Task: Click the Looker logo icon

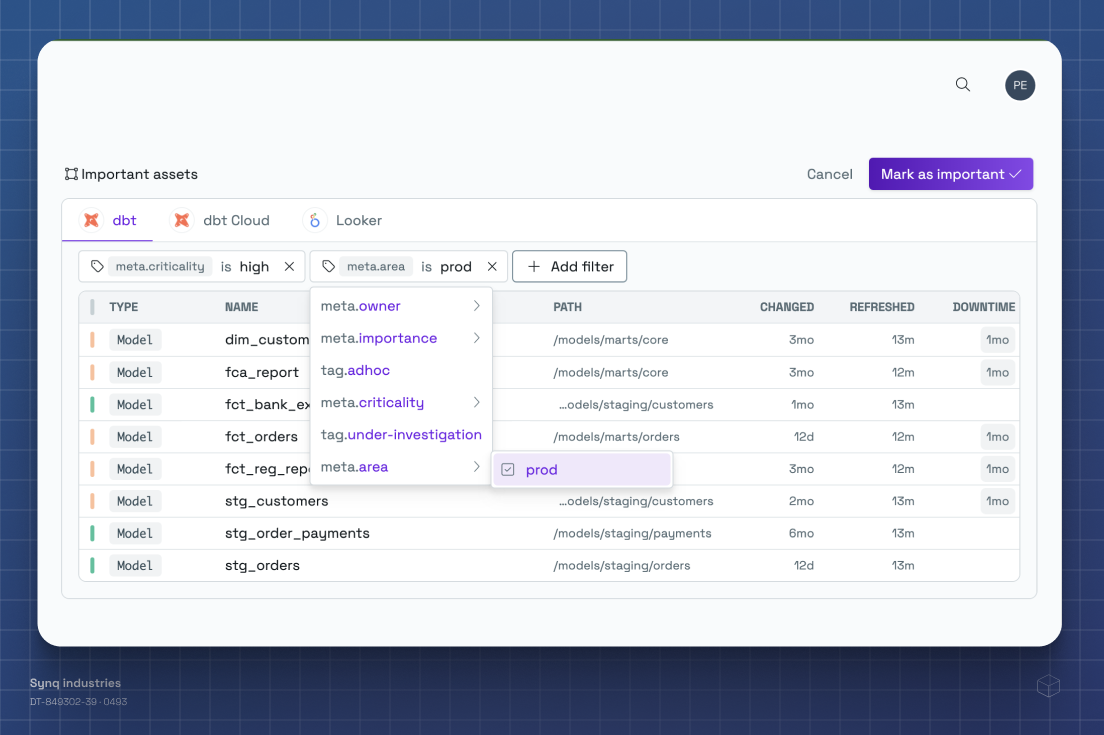Action: pyautogui.click(x=314, y=220)
